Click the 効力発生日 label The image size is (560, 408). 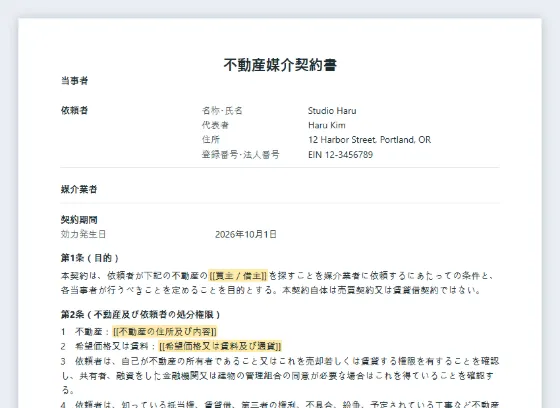83,234
